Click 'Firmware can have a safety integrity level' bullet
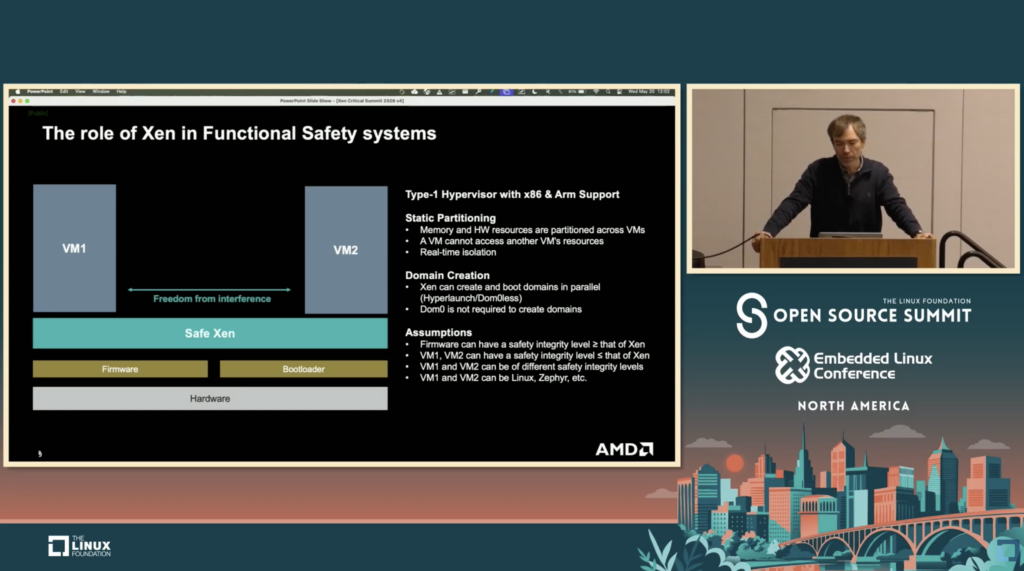This screenshot has height=571, width=1024. click(532, 344)
